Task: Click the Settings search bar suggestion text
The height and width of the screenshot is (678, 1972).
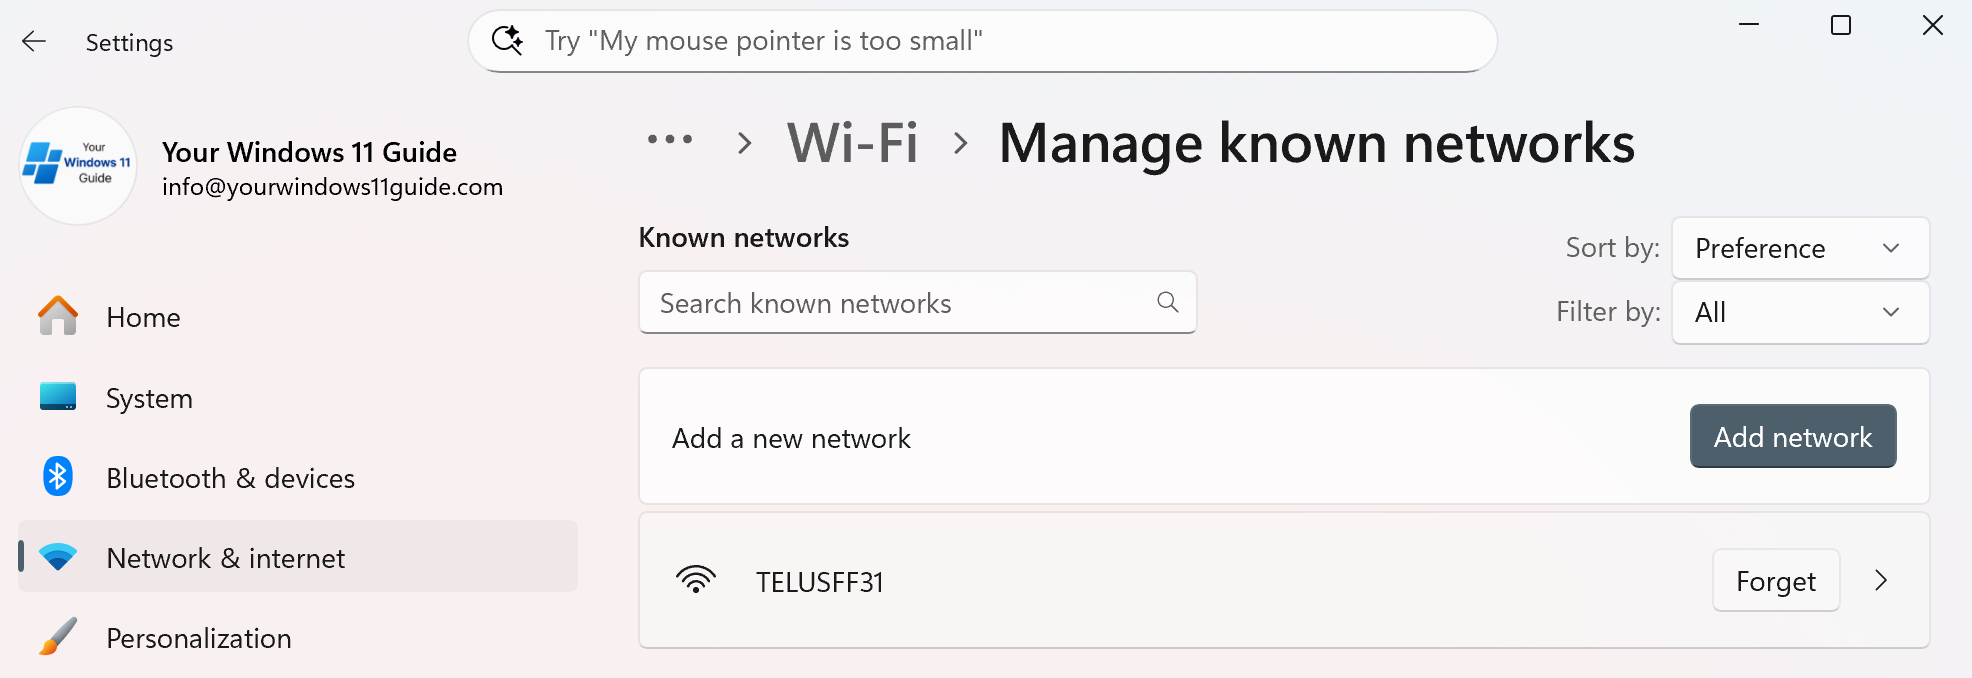Action: pyautogui.click(x=763, y=40)
